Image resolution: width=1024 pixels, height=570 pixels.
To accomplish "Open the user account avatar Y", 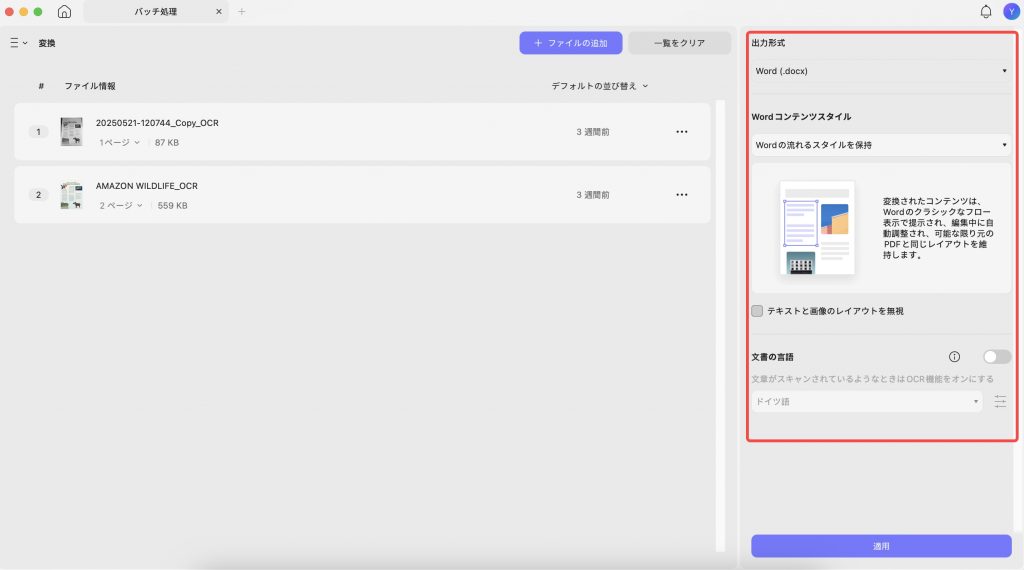I will pos(1011,12).
